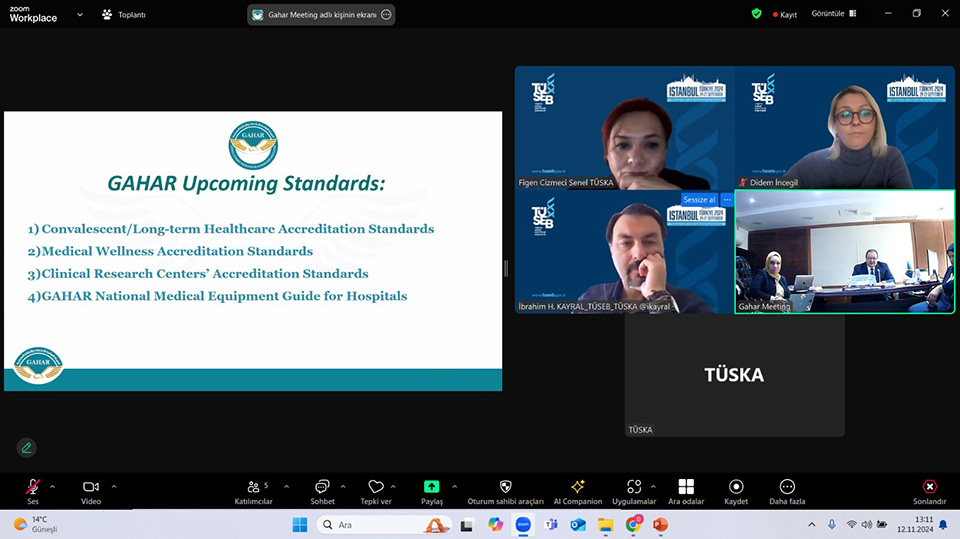Open the Daha fazla more options menu

click(x=786, y=487)
